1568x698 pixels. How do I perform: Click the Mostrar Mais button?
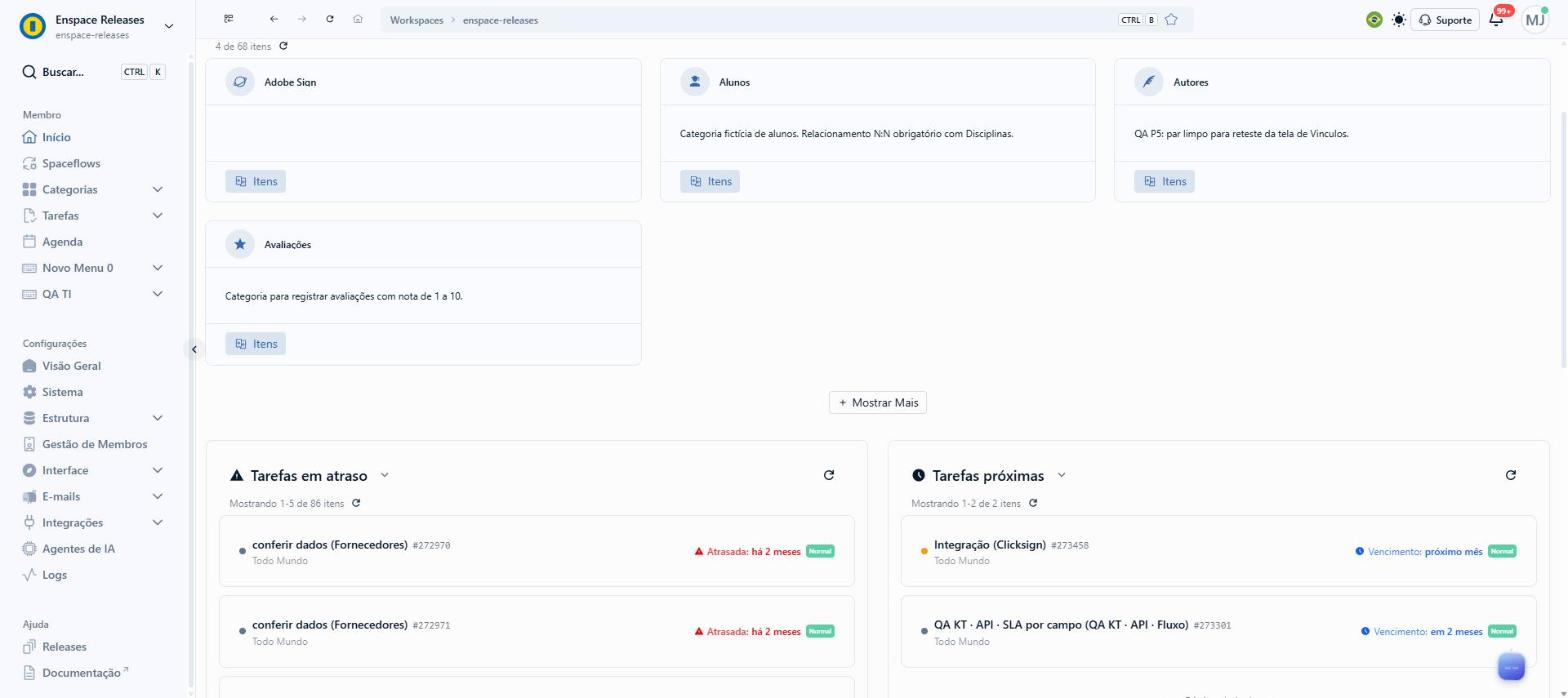(x=878, y=402)
